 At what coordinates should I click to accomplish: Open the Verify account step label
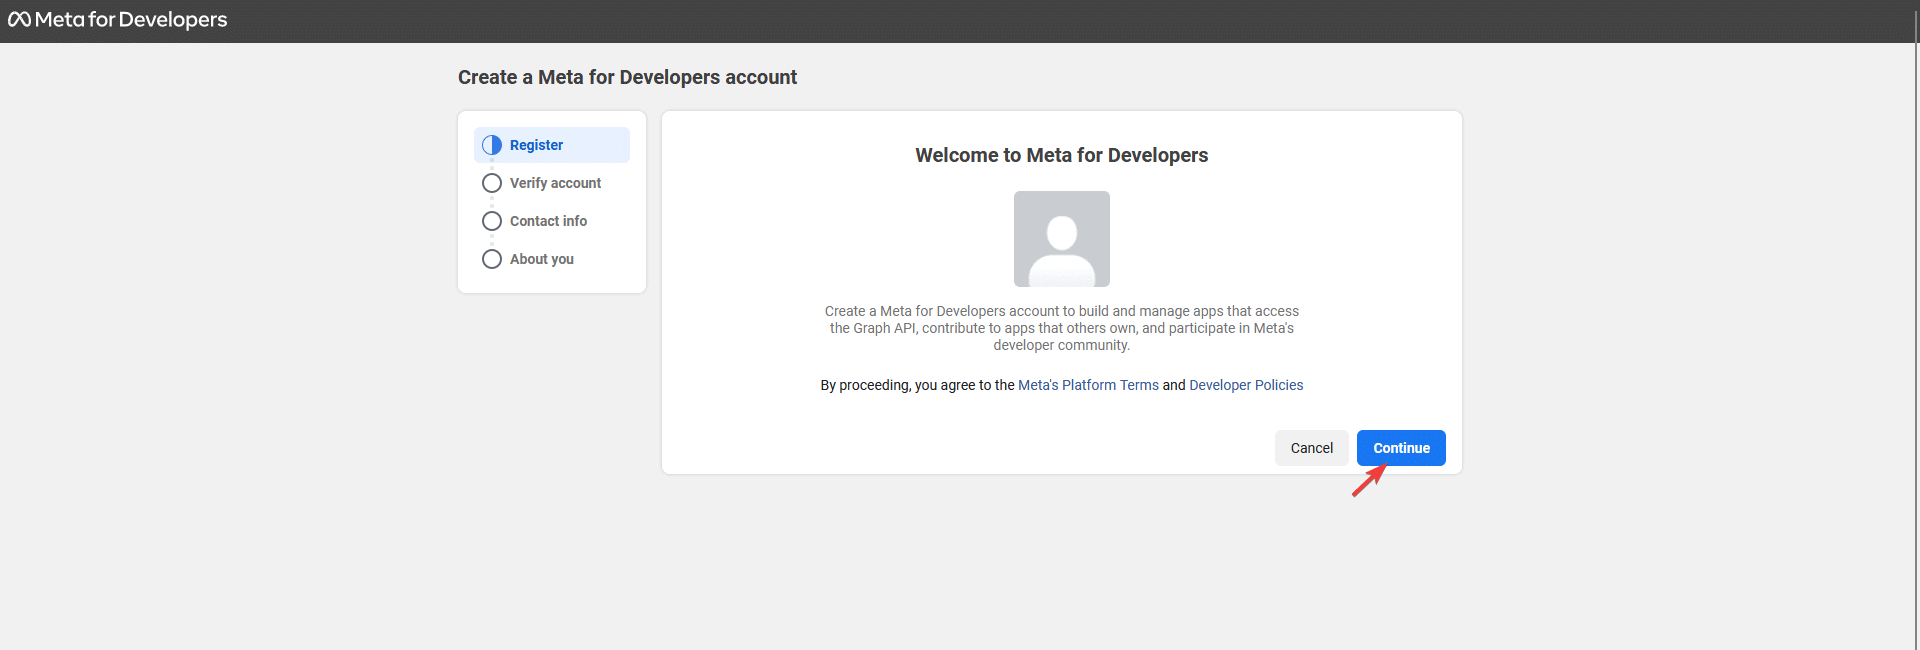[555, 183]
